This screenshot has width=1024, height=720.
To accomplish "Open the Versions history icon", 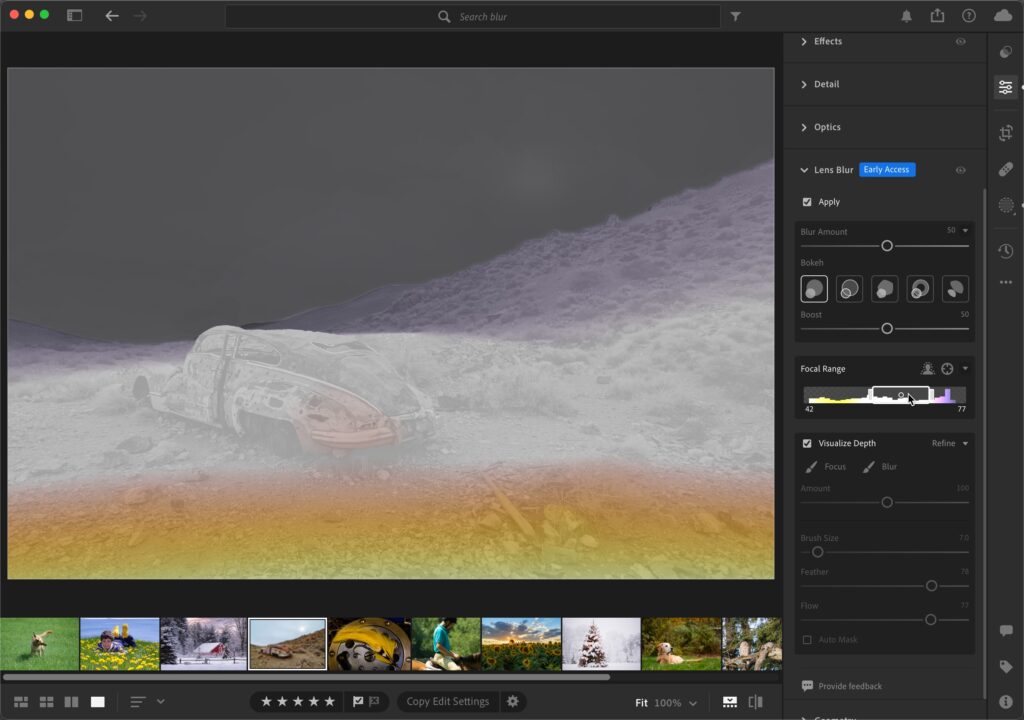I will coord(1006,251).
